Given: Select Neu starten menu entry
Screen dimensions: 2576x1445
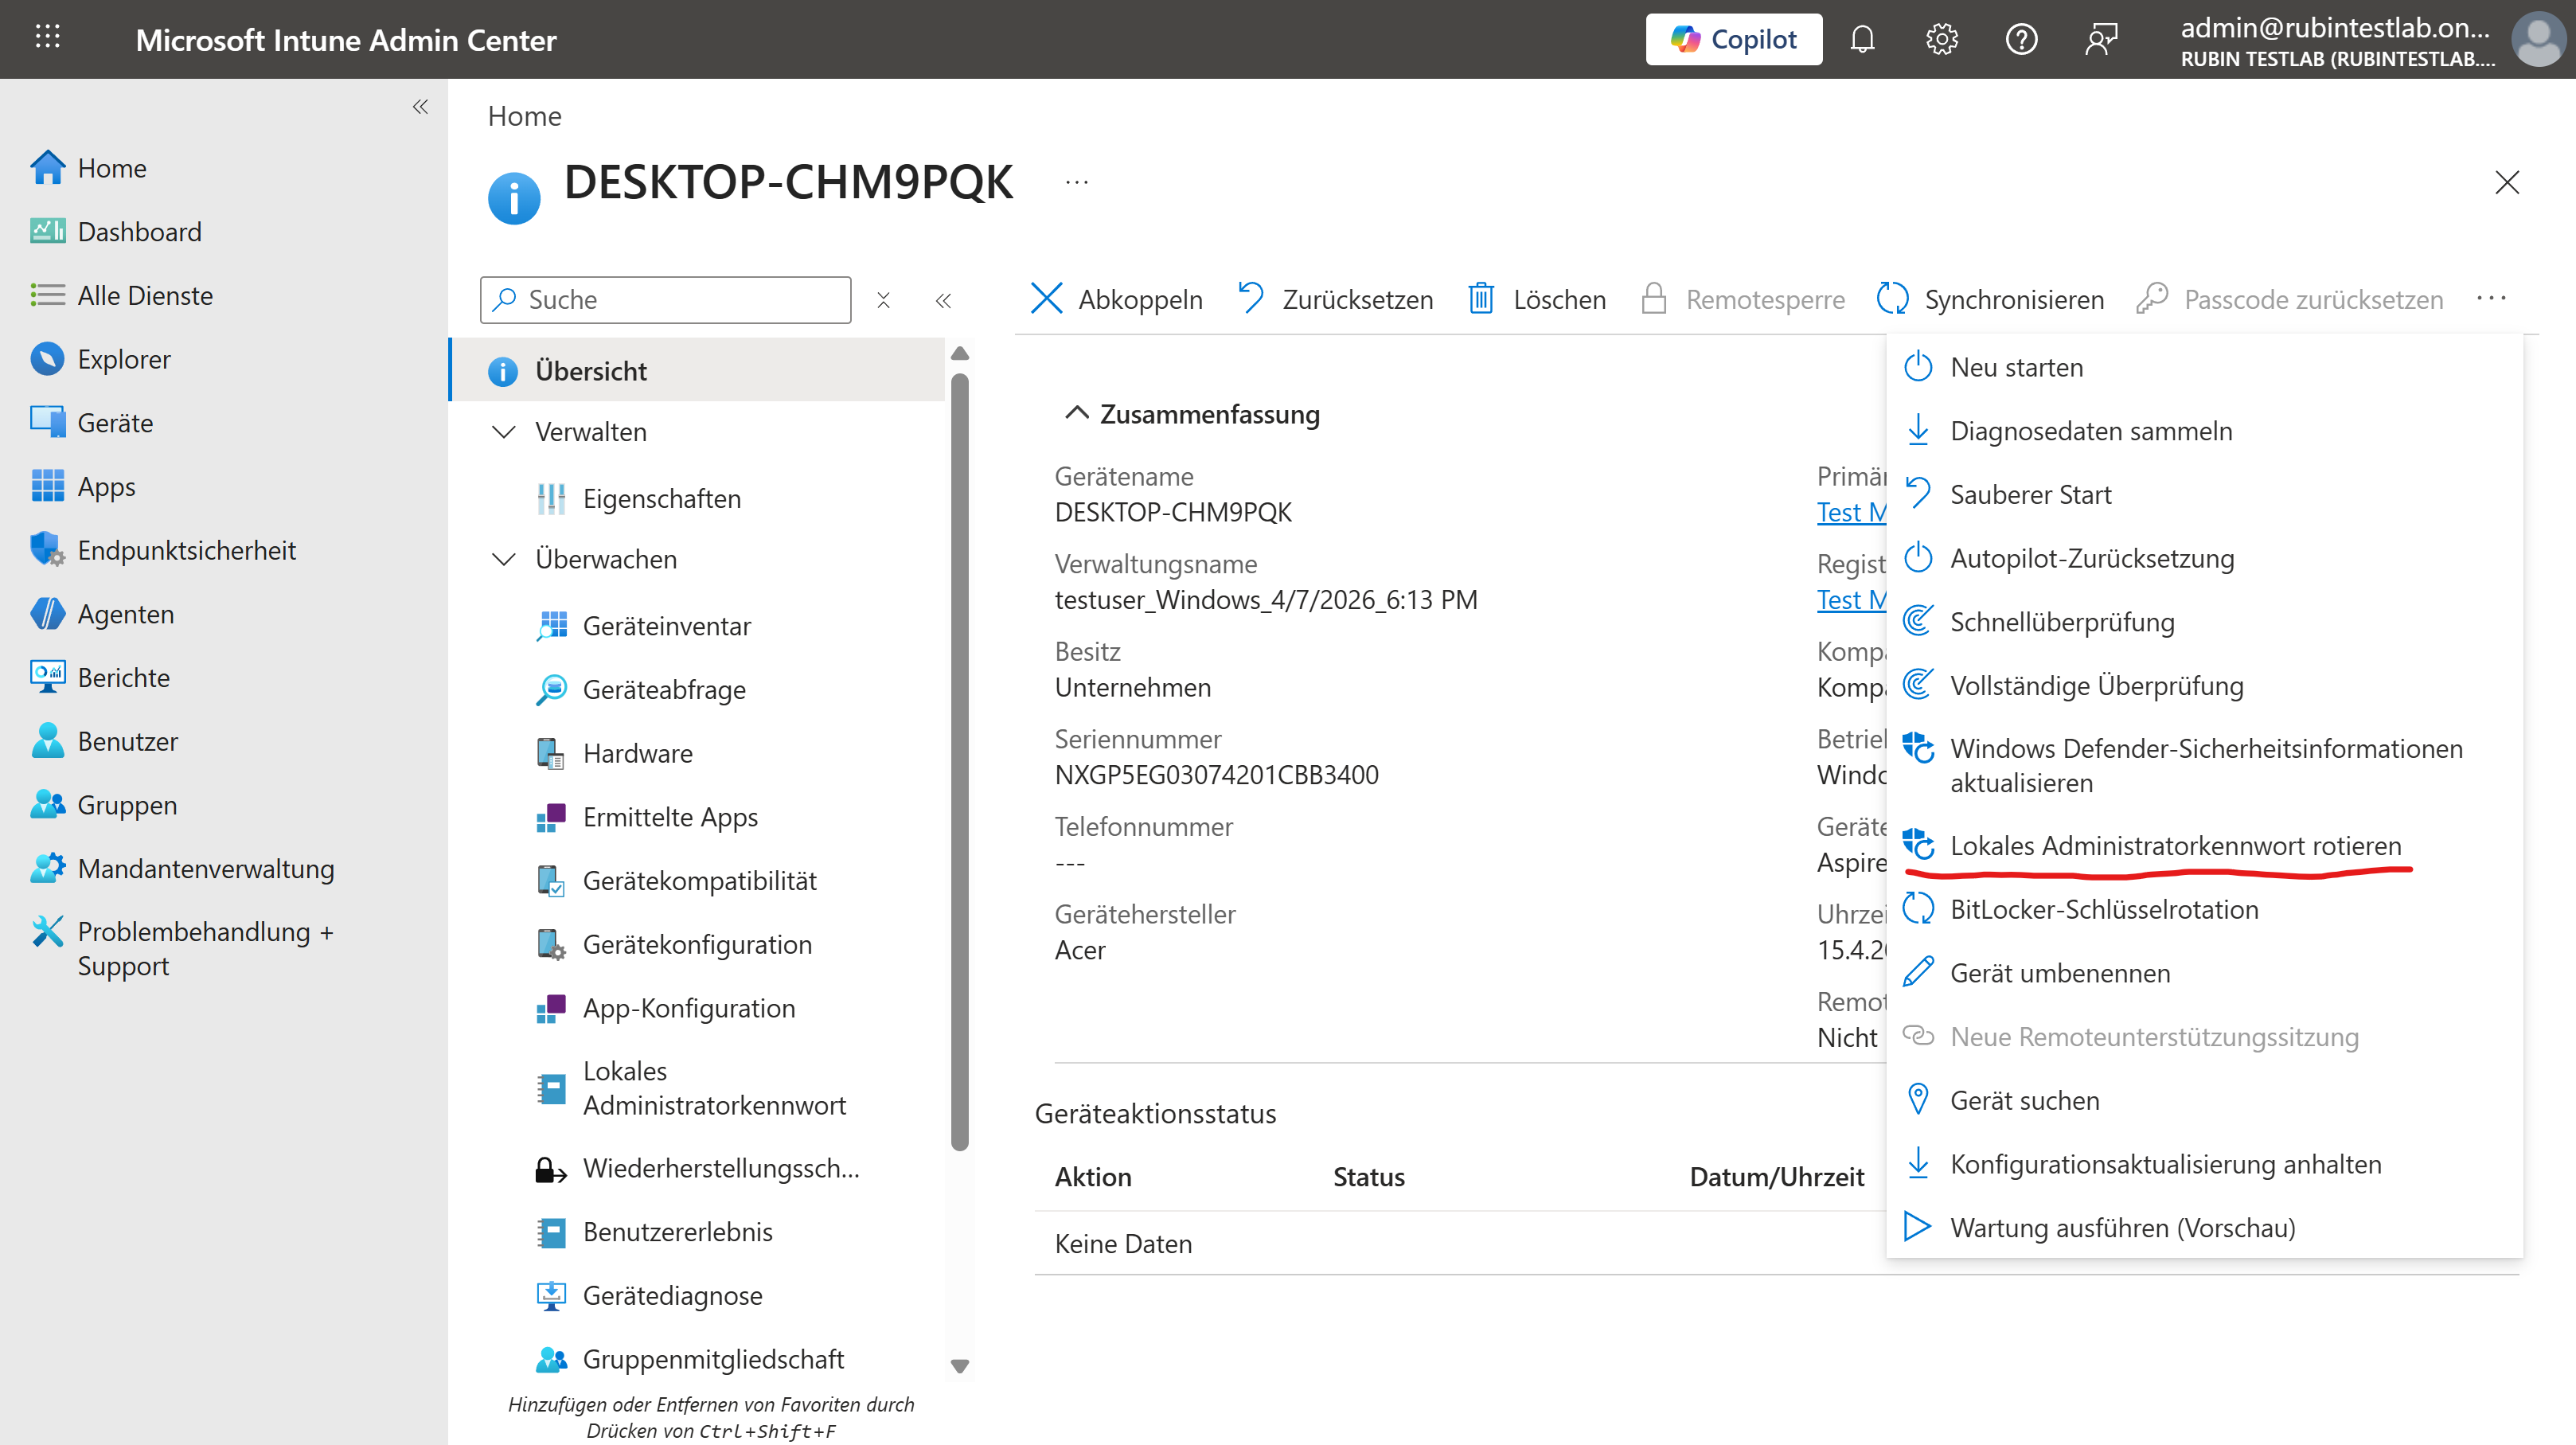Looking at the screenshot, I should (2016, 367).
